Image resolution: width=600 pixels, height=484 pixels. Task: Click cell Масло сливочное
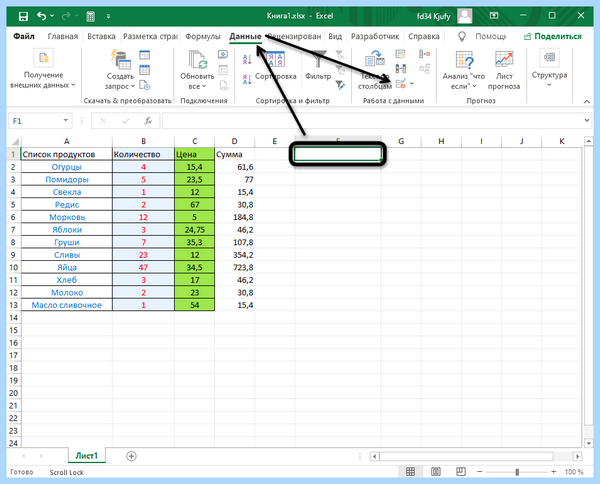pos(67,305)
